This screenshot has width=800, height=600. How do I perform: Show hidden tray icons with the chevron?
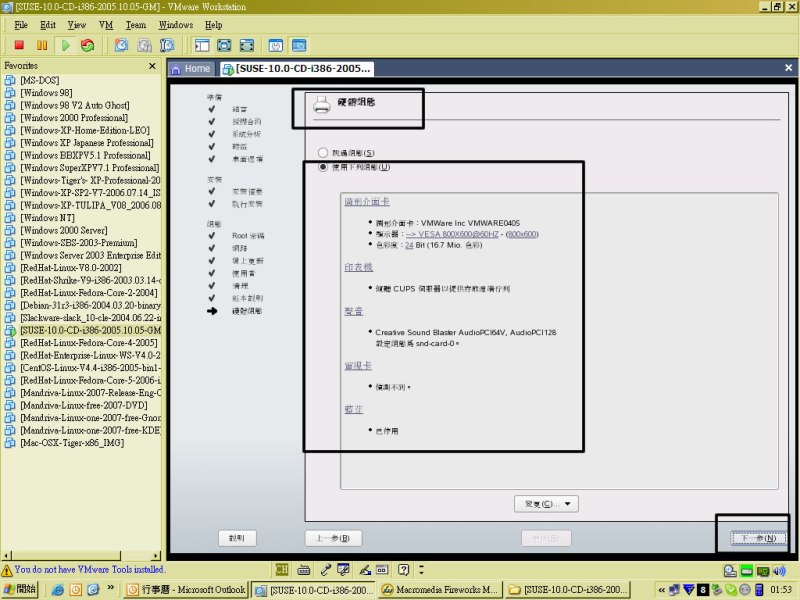coord(662,590)
